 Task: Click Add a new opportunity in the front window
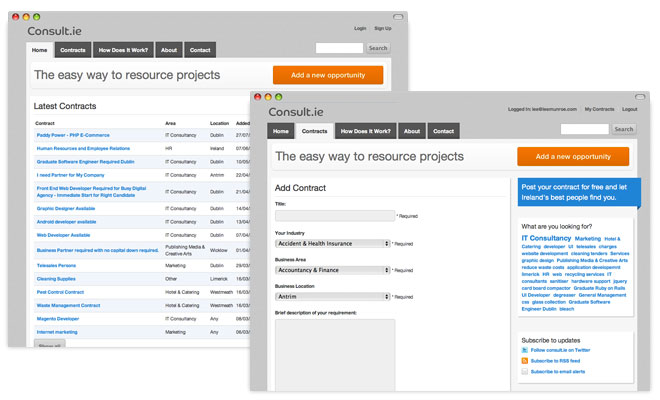pos(573,156)
